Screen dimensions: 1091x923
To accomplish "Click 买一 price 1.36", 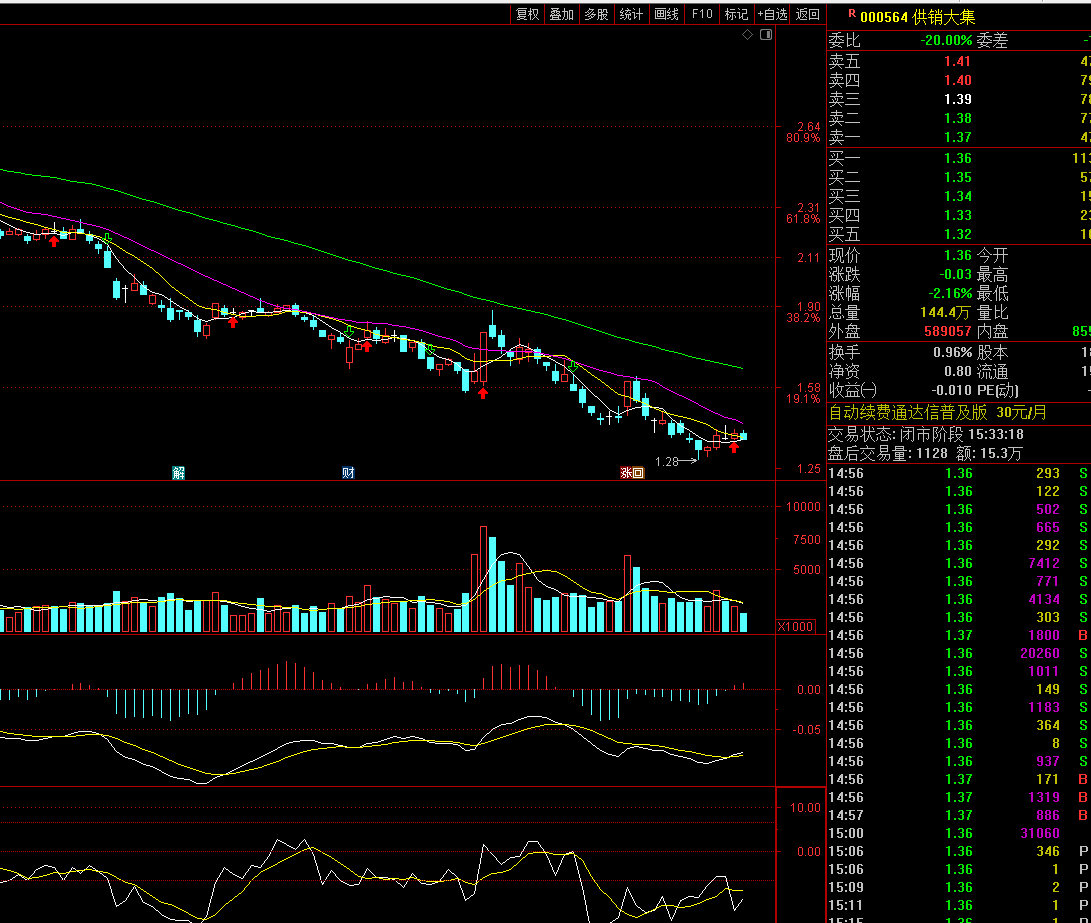I will [x=957, y=159].
